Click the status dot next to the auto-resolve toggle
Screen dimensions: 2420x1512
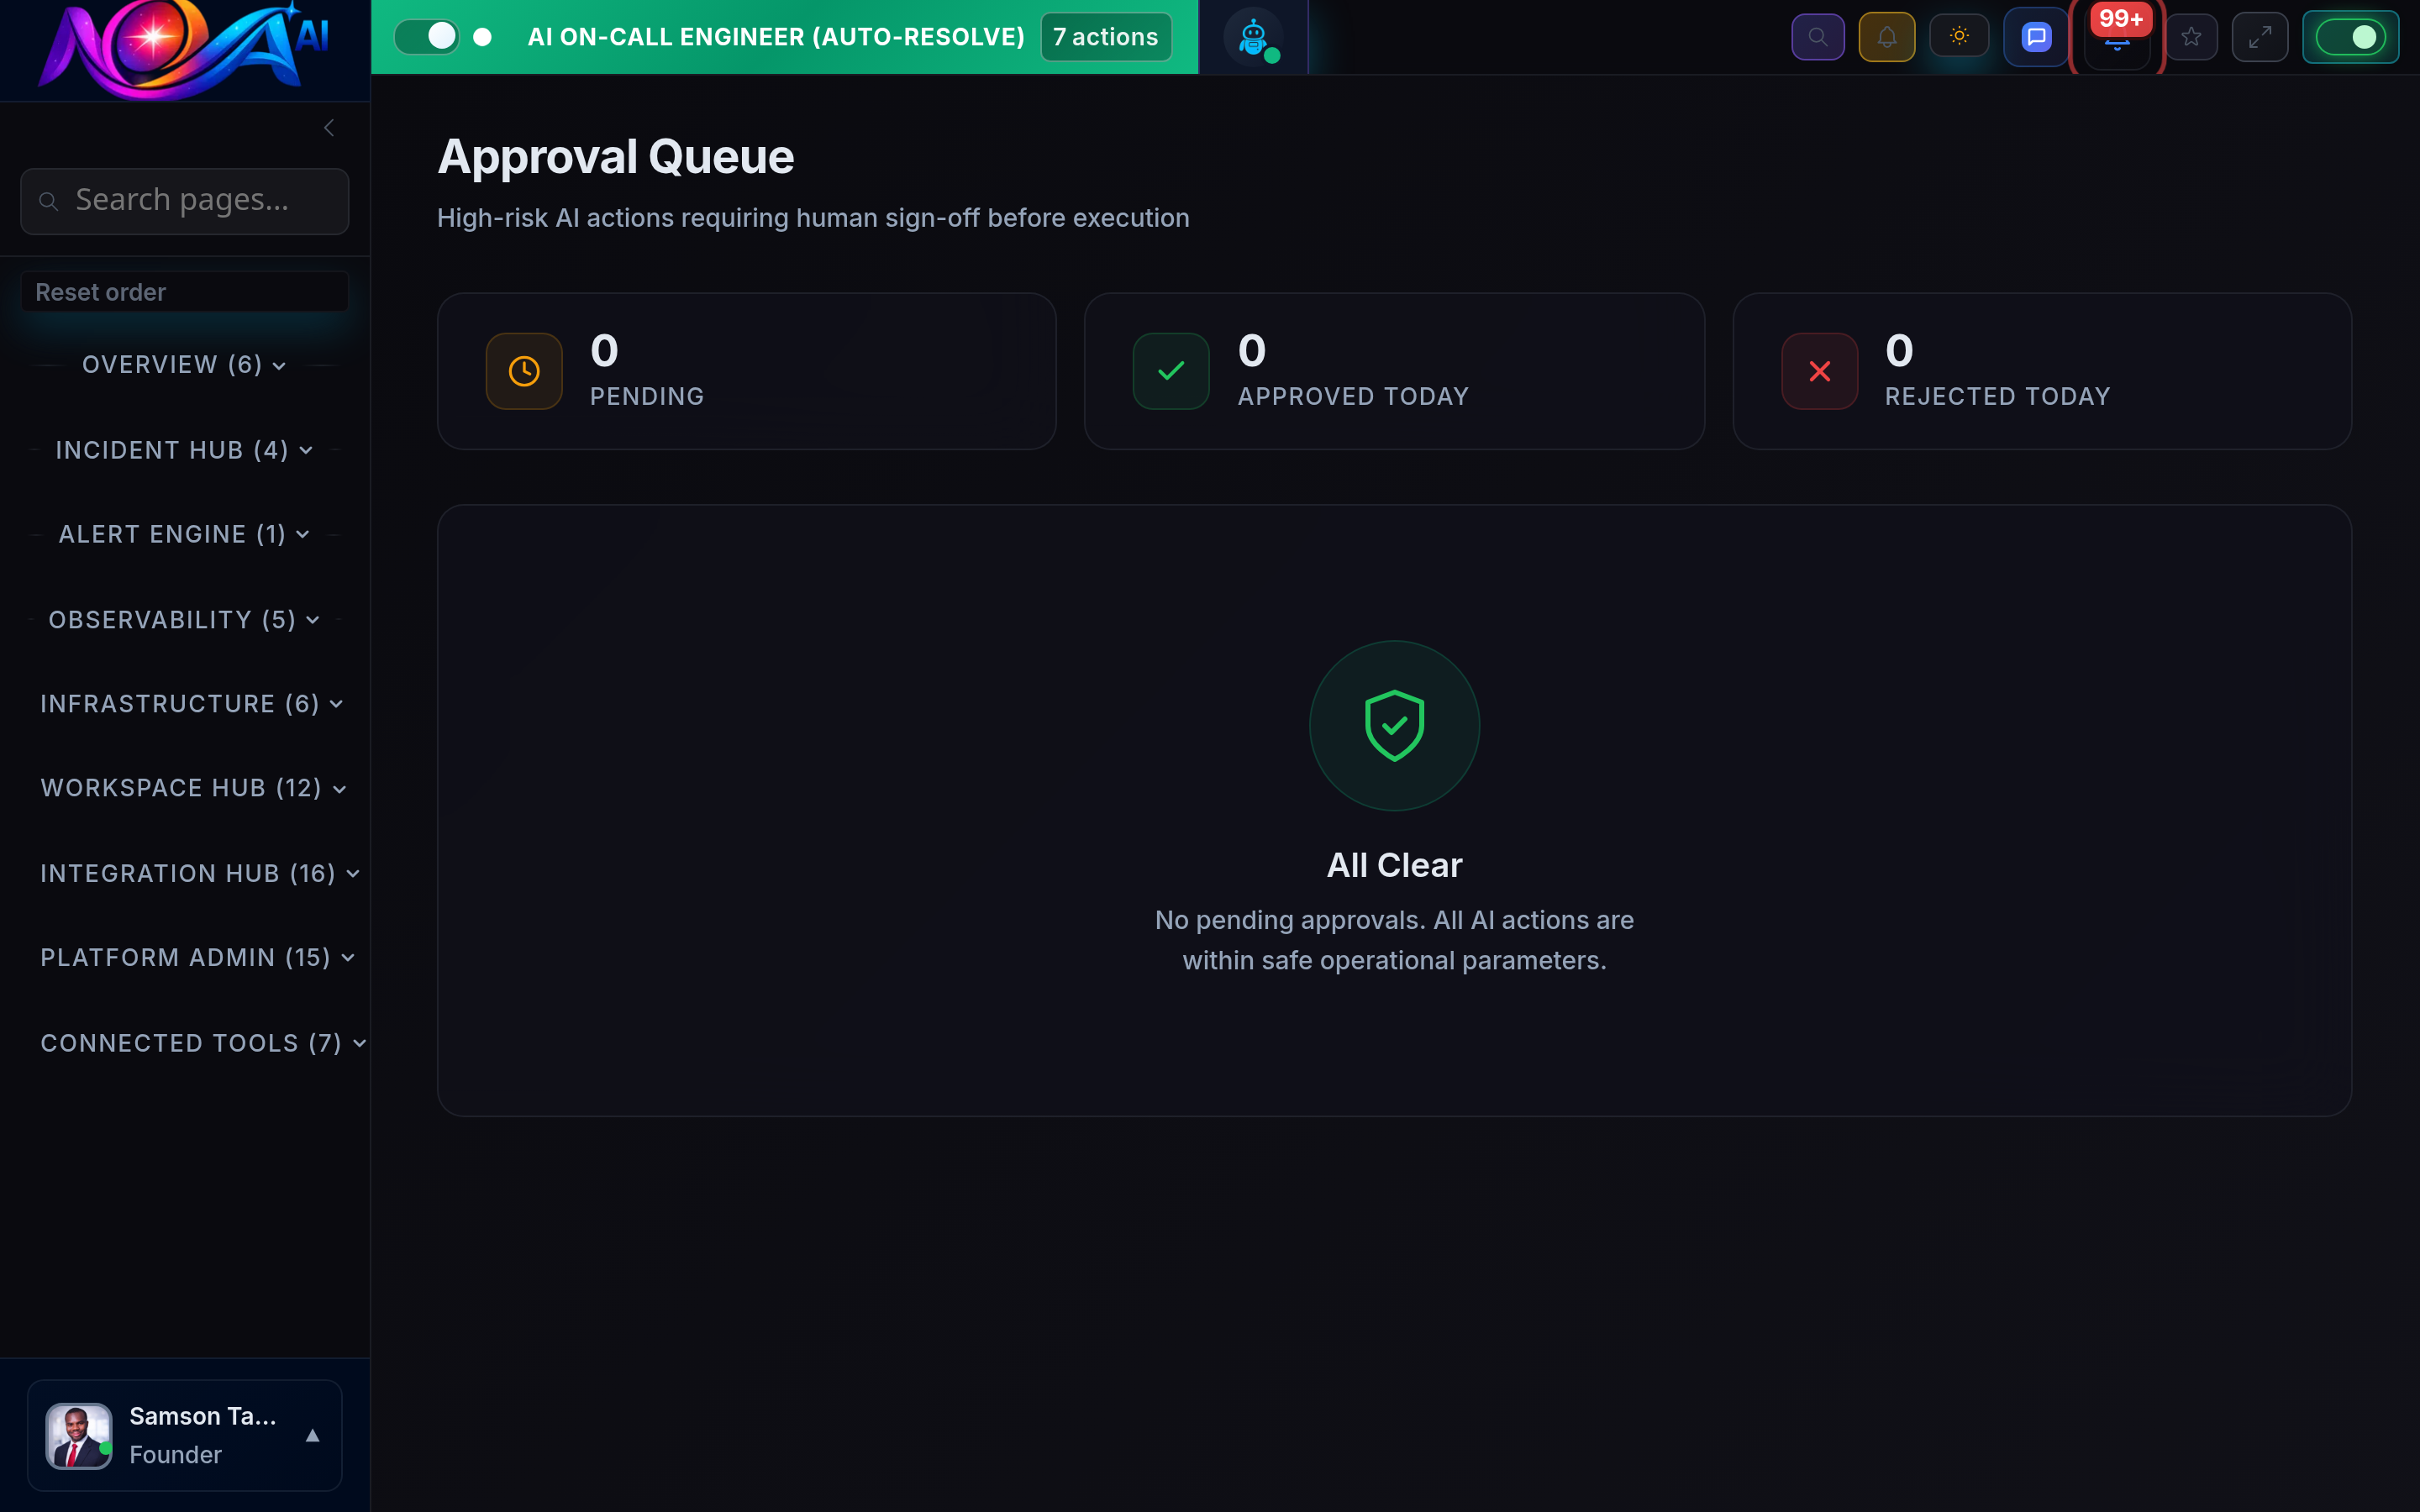pyautogui.click(x=483, y=36)
